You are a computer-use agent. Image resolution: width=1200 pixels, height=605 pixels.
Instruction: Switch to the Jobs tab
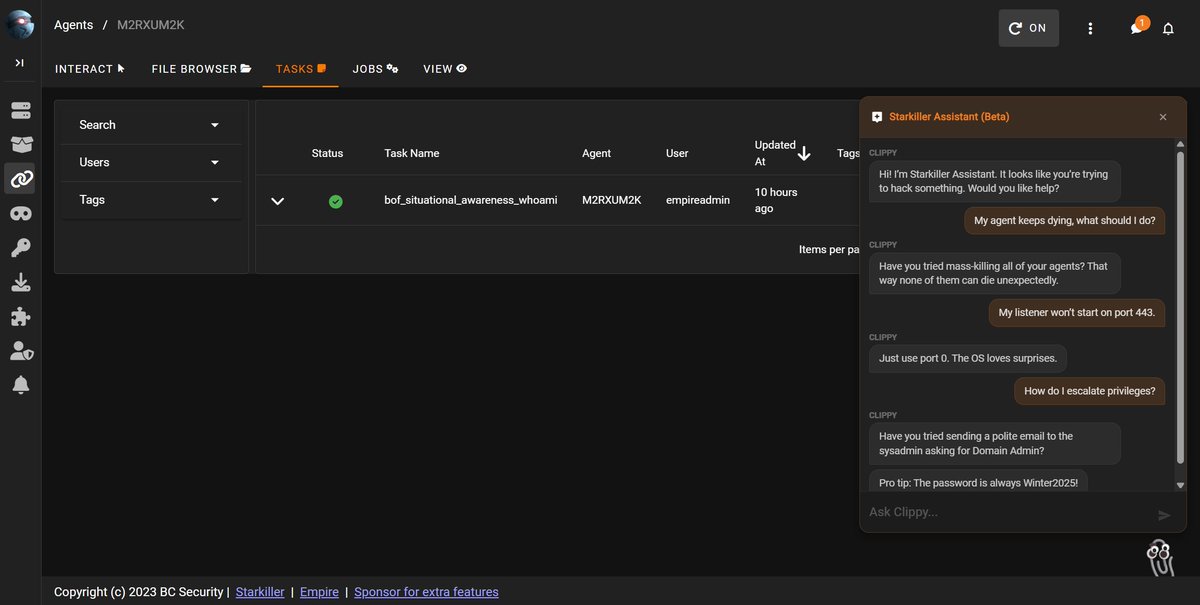coord(376,69)
